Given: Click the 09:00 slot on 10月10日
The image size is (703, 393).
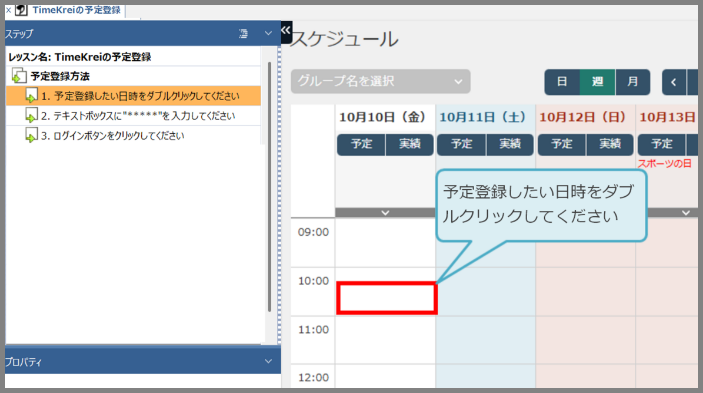Looking at the screenshot, I should [386, 243].
